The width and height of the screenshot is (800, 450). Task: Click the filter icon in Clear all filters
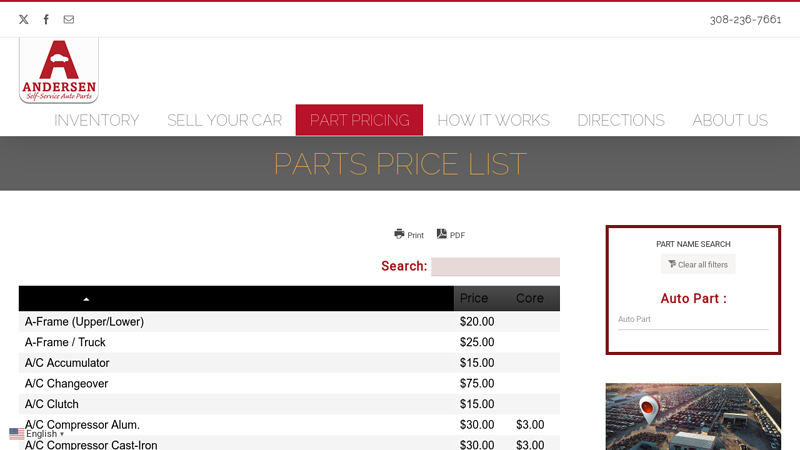pos(672,264)
